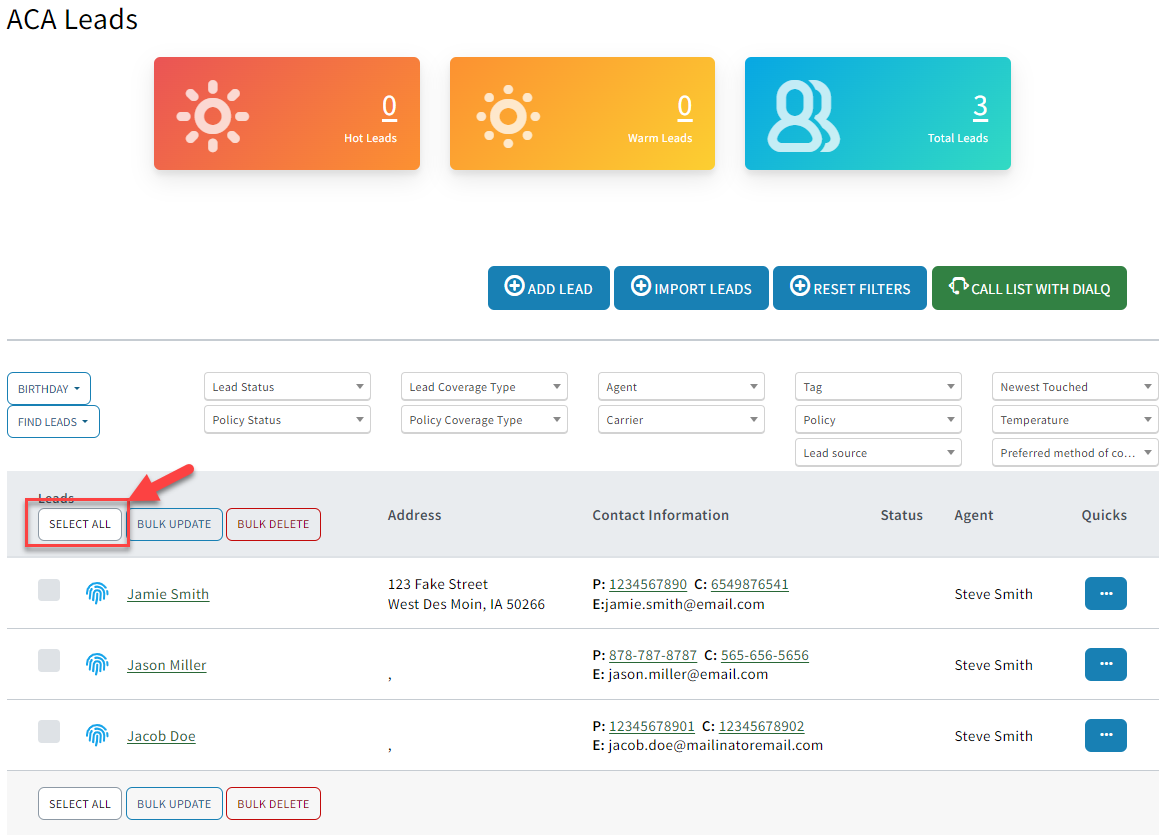The height and width of the screenshot is (835, 1168).
Task: Check the checkbox next to Jacob Doe
Action: pos(49,731)
